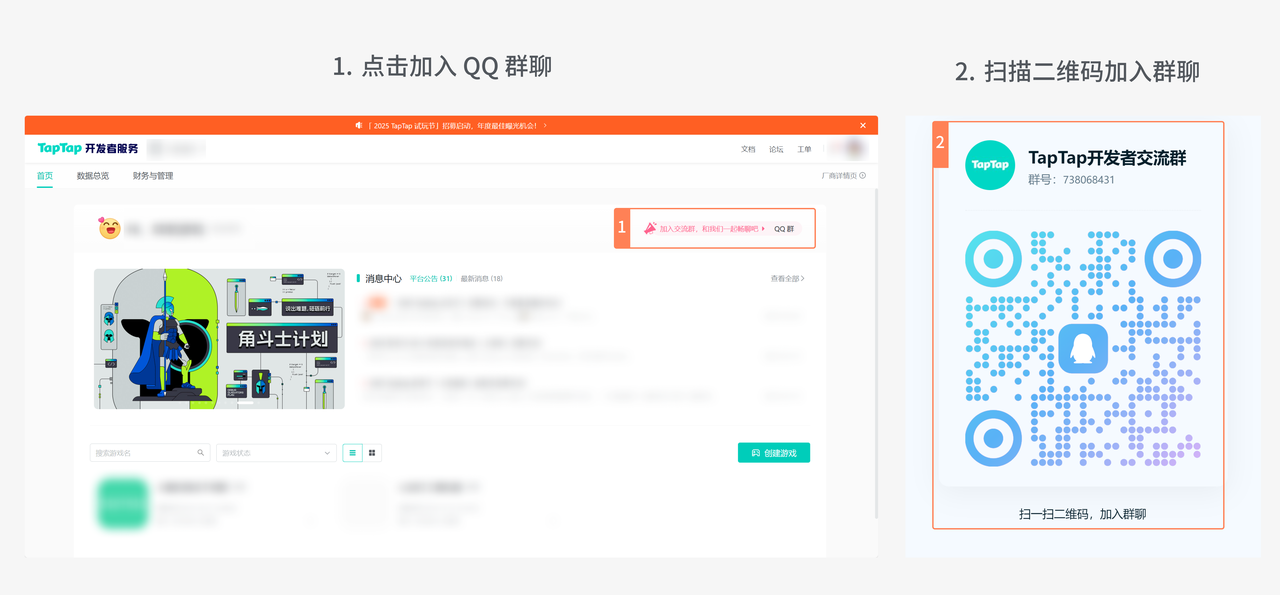This screenshot has width=1280, height=595.
Task: Click the magnifier icon in the game search box
Action: [201, 453]
